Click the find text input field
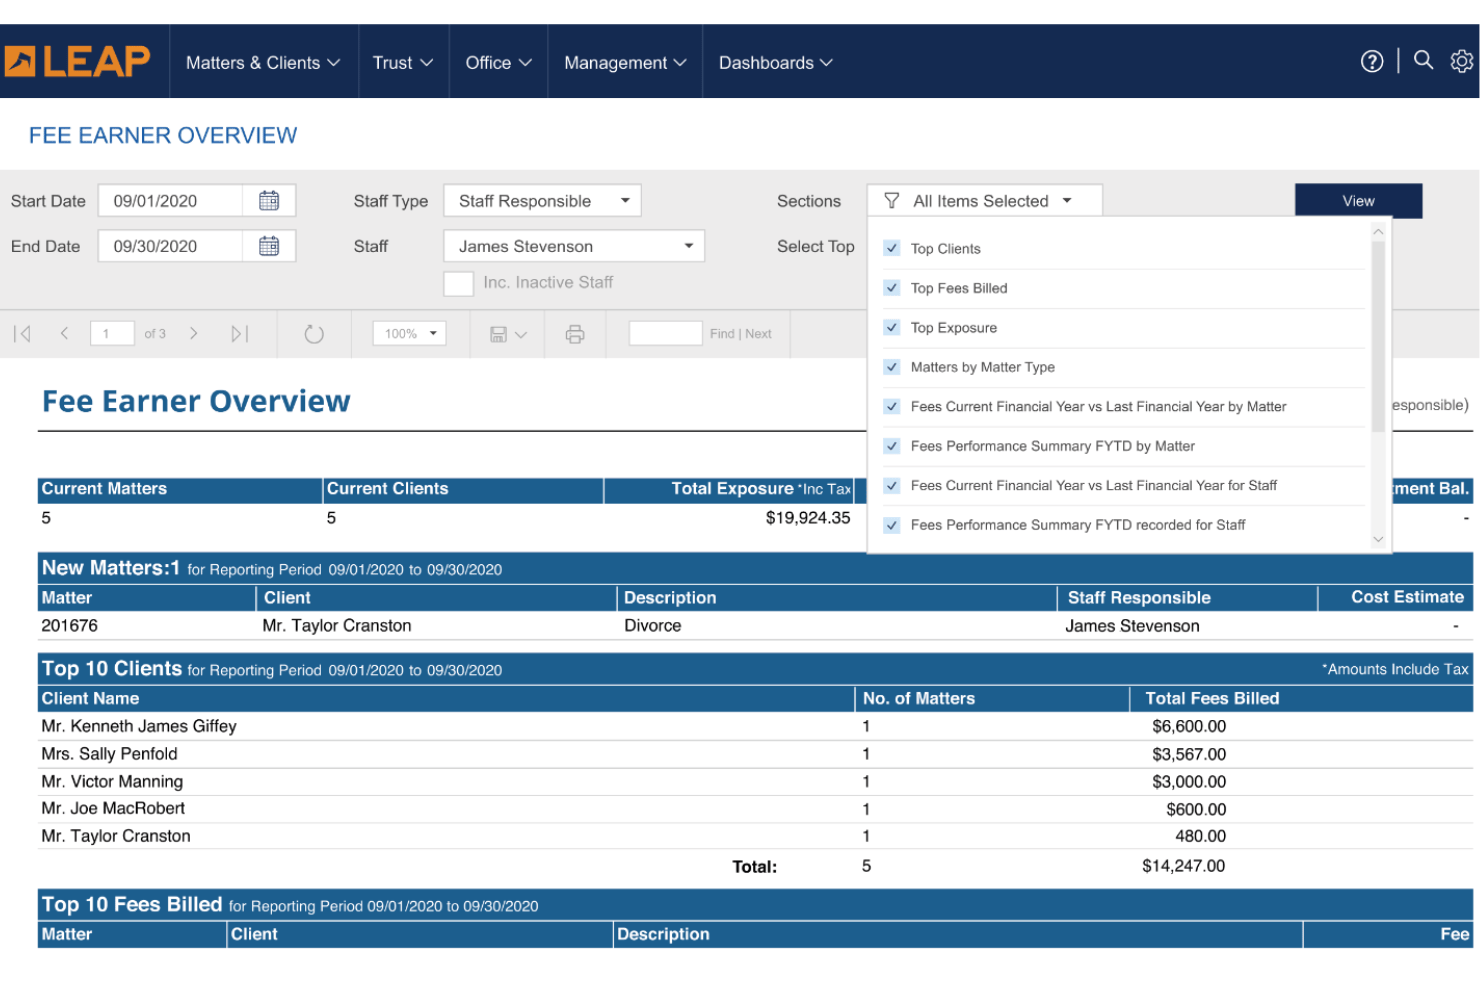This screenshot has width=1480, height=987. click(665, 334)
